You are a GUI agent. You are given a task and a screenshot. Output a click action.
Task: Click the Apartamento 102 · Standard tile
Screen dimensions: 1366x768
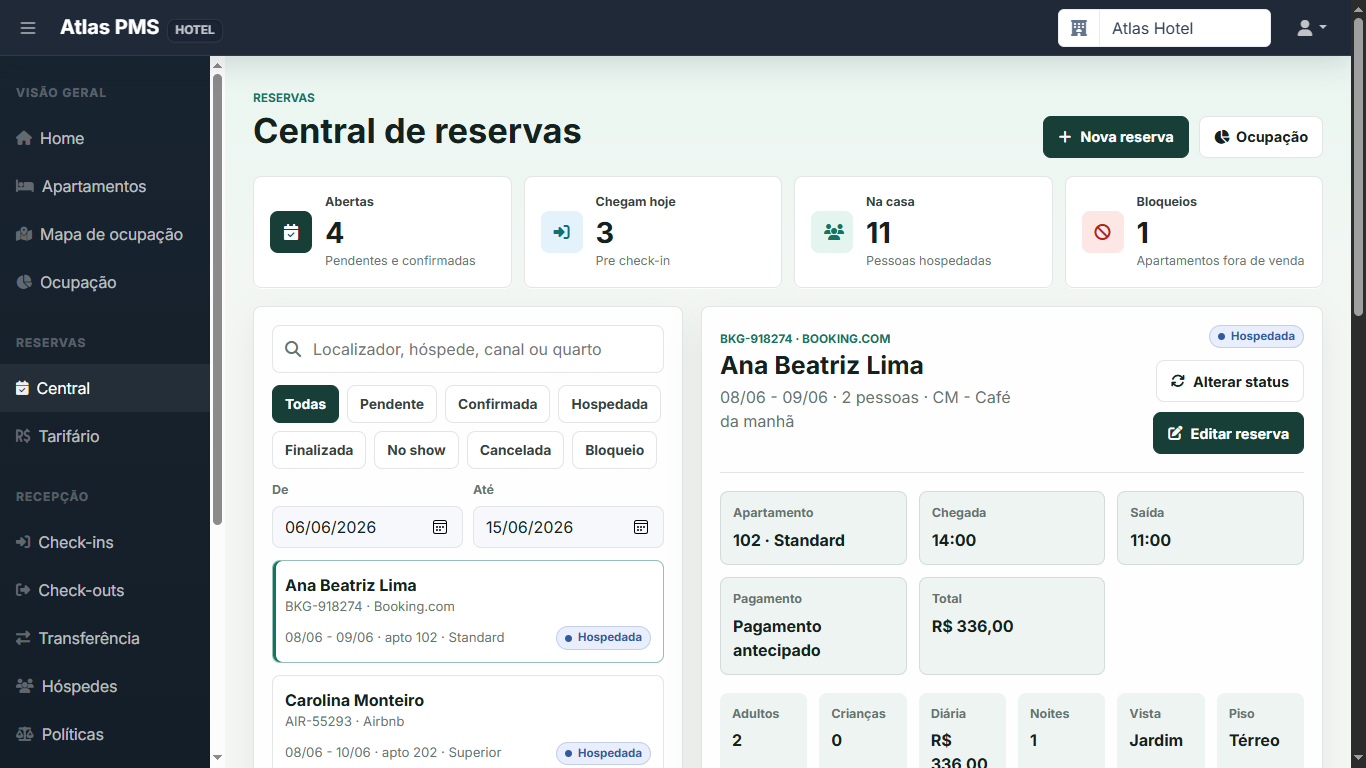pos(813,528)
